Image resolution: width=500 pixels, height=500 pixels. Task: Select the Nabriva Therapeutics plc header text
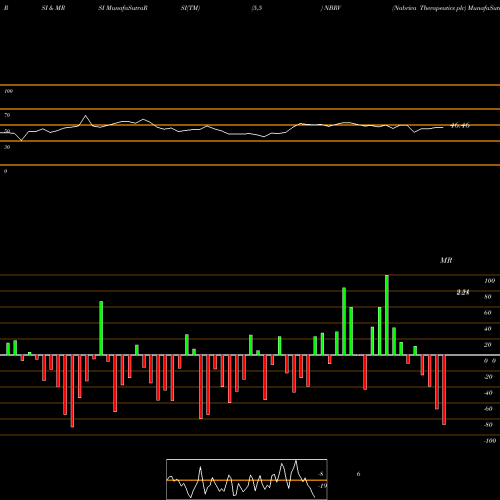[x=429, y=8]
